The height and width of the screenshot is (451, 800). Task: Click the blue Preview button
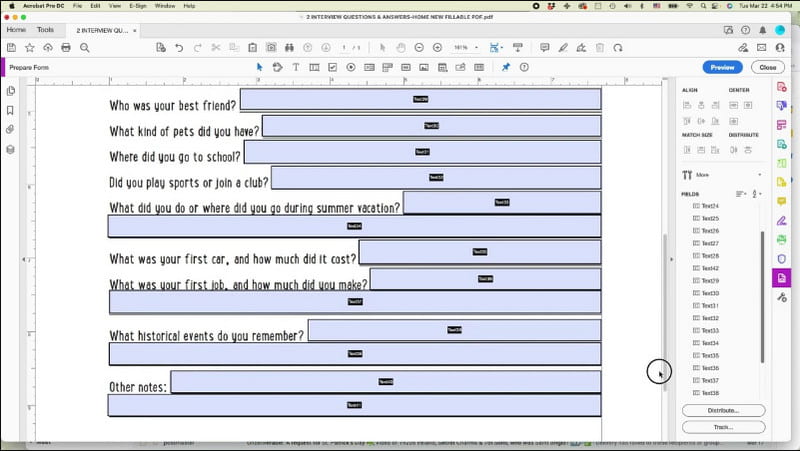point(722,67)
